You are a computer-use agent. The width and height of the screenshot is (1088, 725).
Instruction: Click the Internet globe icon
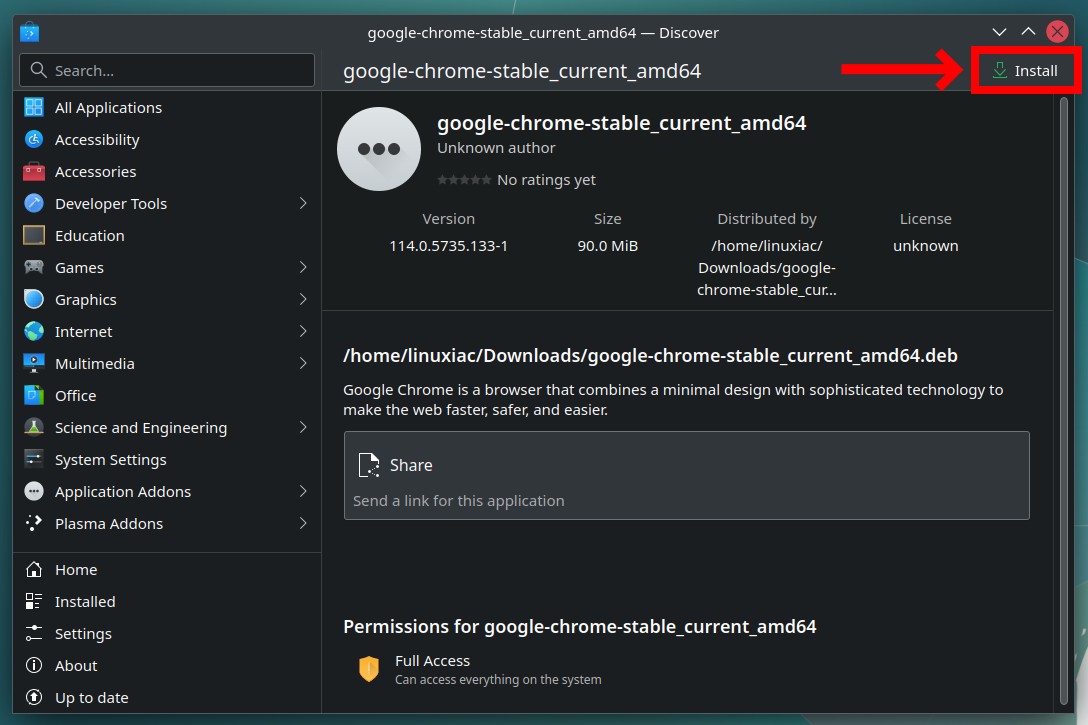(x=33, y=331)
